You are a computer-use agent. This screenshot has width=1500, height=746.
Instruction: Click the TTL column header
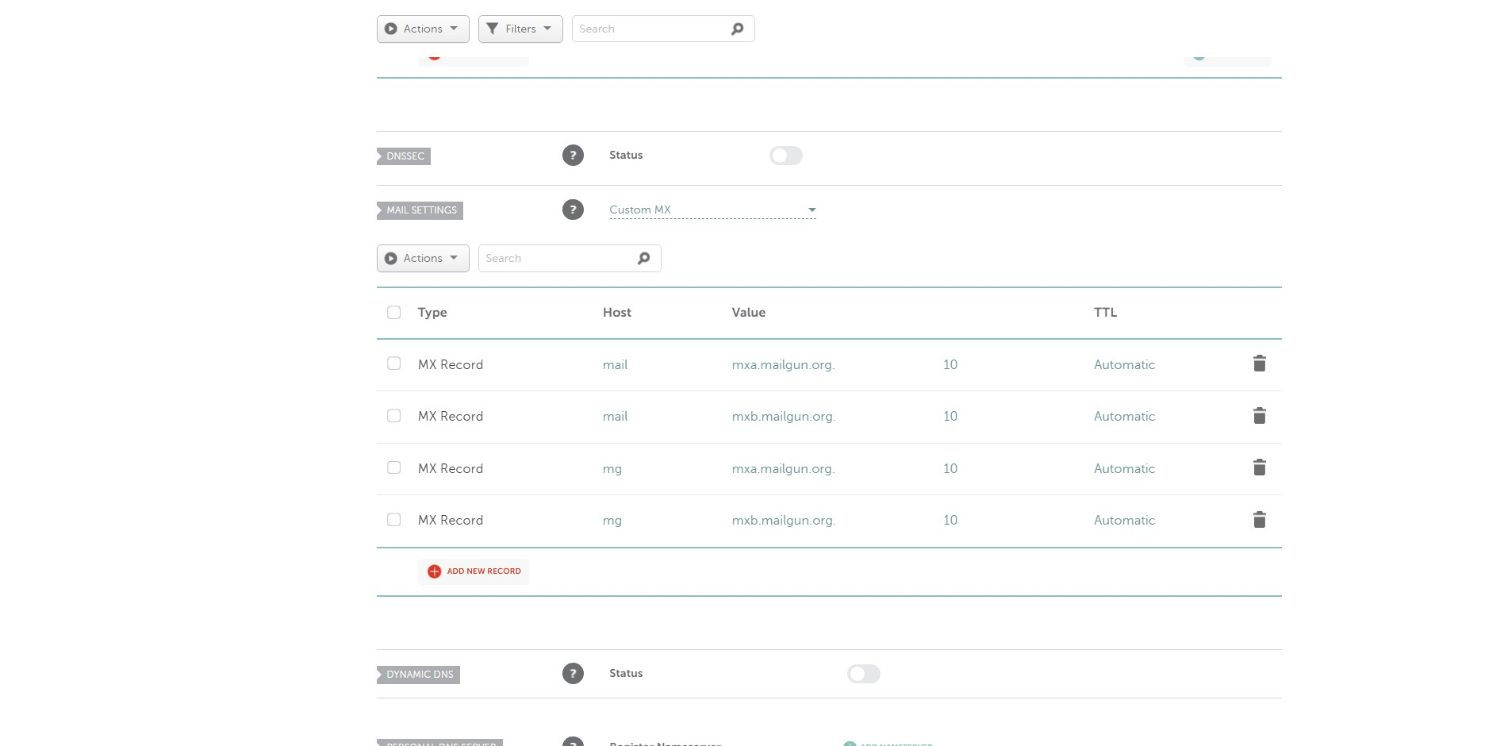1105,312
